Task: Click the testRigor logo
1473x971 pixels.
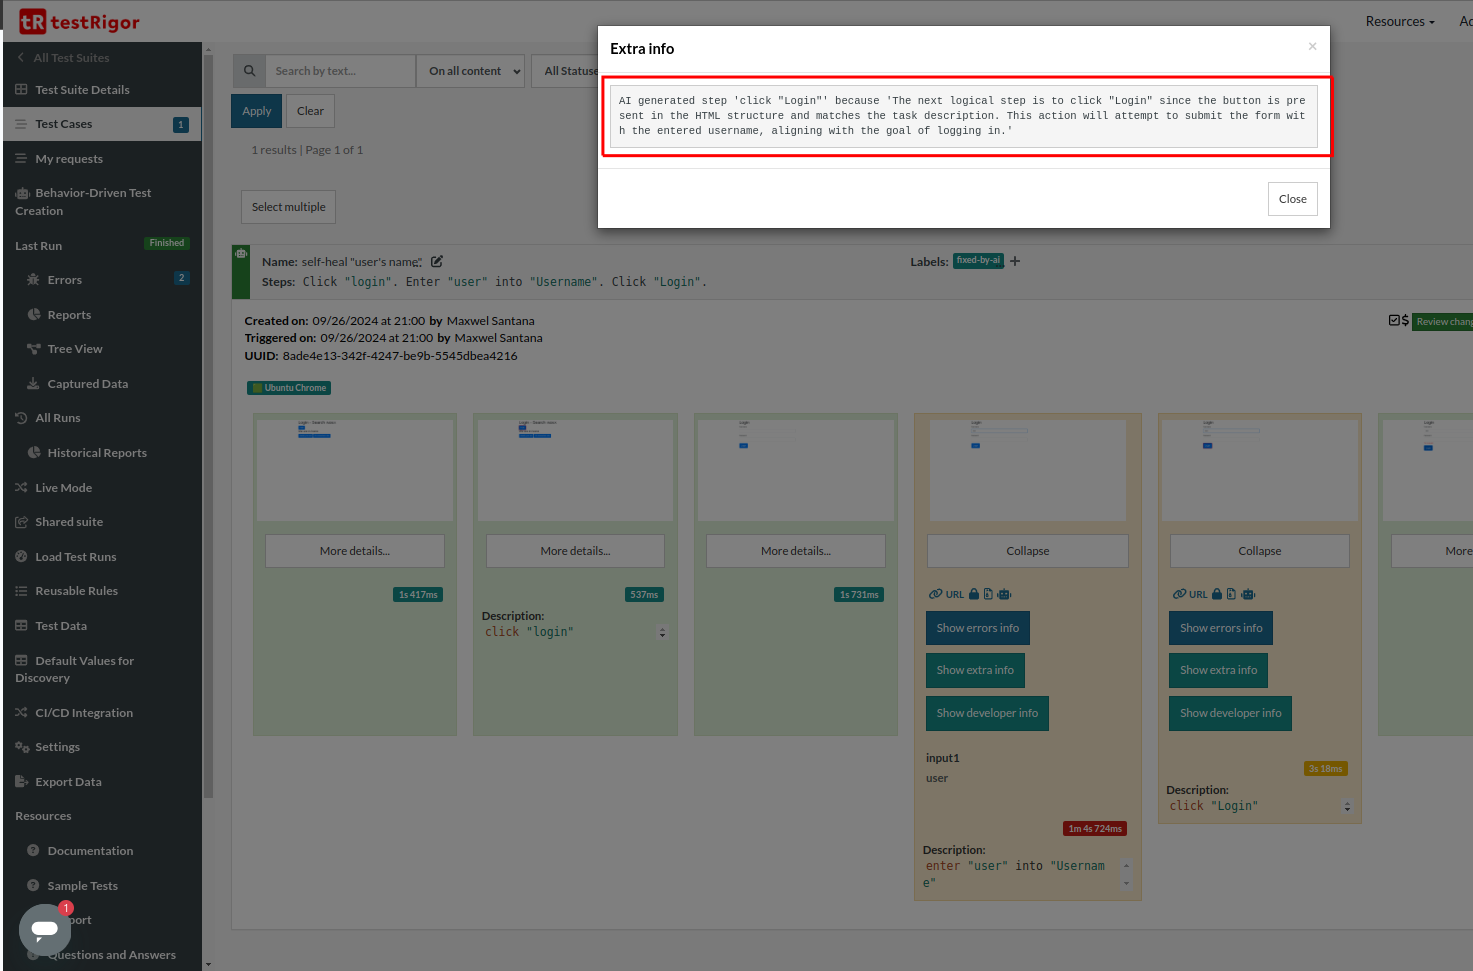Action: click(x=80, y=21)
